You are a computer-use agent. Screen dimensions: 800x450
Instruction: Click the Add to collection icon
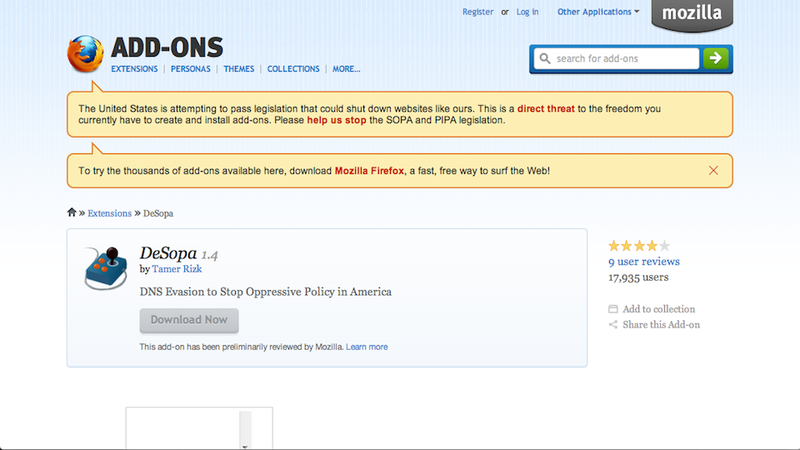(x=613, y=309)
